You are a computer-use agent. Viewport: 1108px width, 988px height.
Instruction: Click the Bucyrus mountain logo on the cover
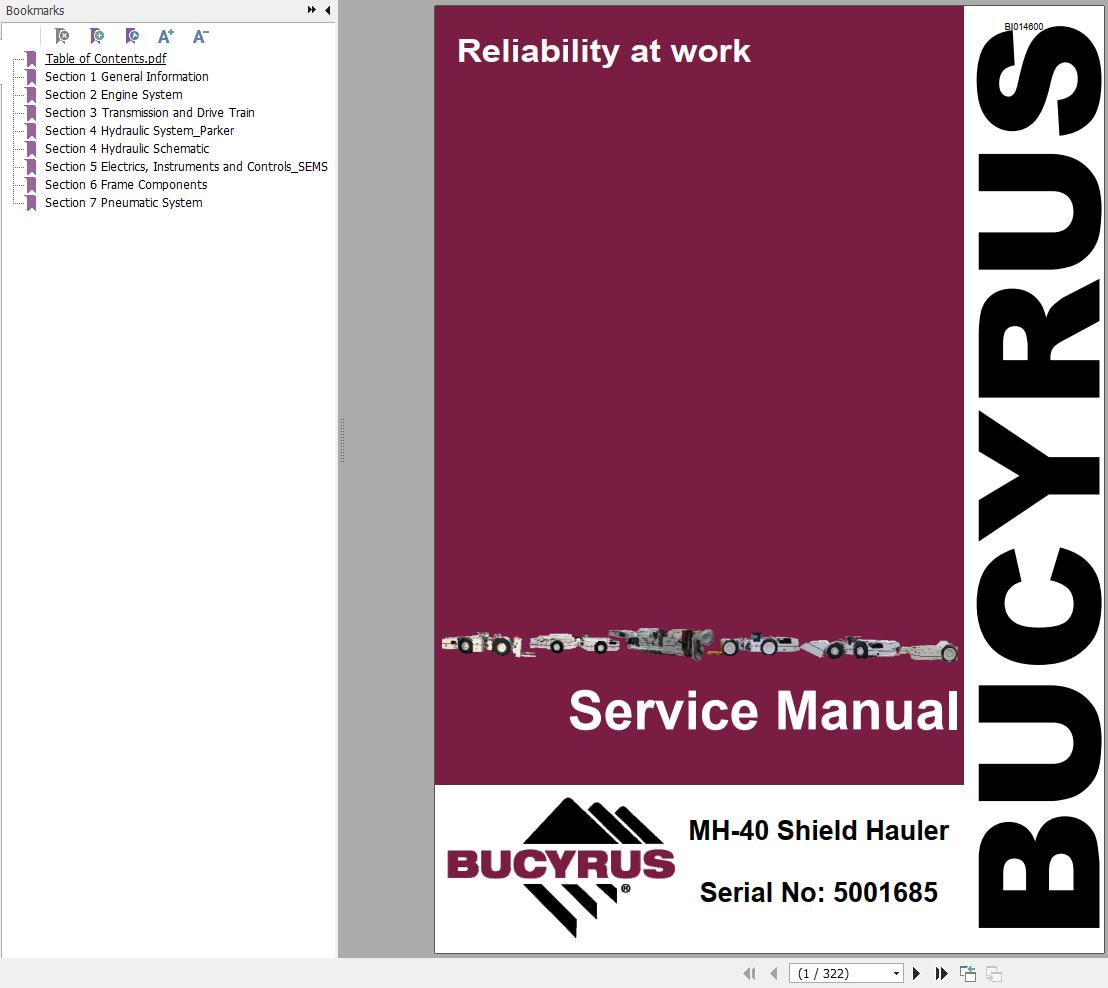point(561,868)
